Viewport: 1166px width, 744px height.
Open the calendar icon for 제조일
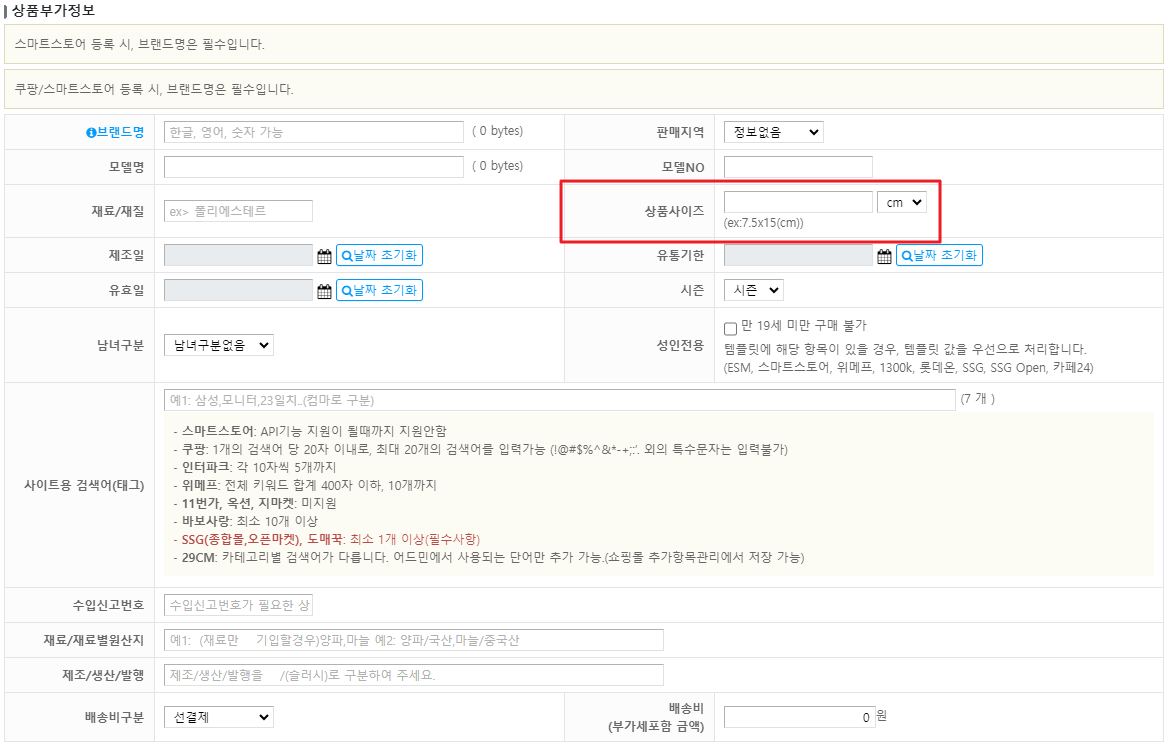(324, 256)
